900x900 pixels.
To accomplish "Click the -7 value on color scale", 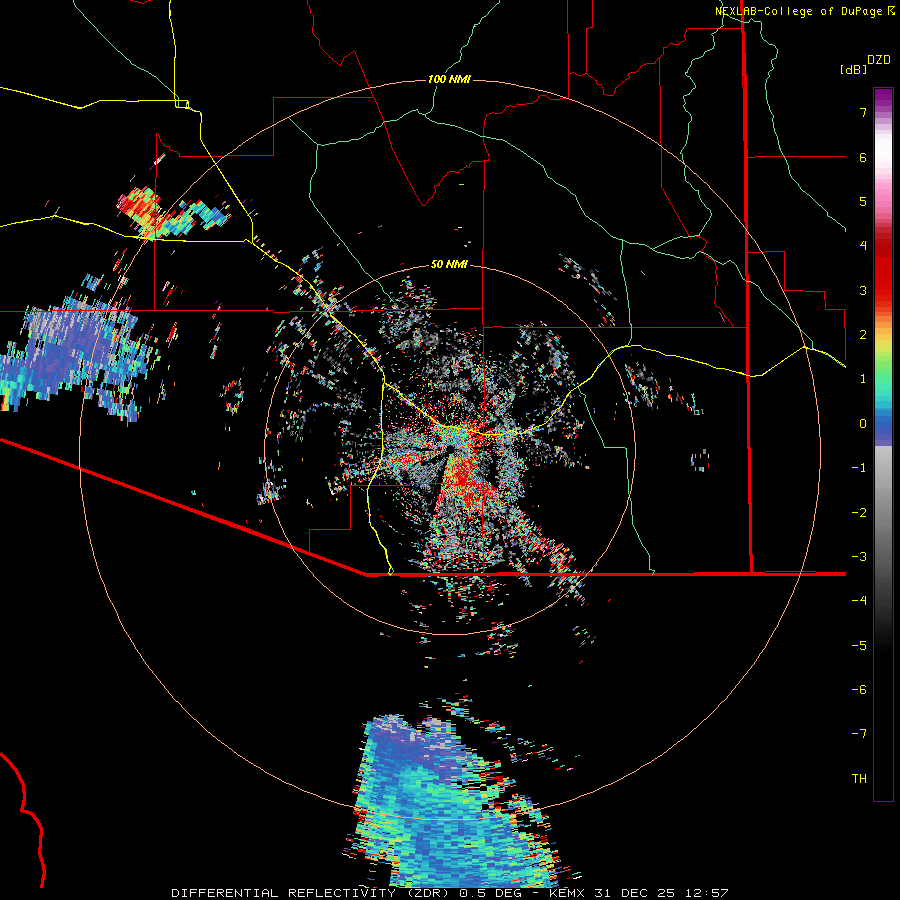I will click(859, 734).
